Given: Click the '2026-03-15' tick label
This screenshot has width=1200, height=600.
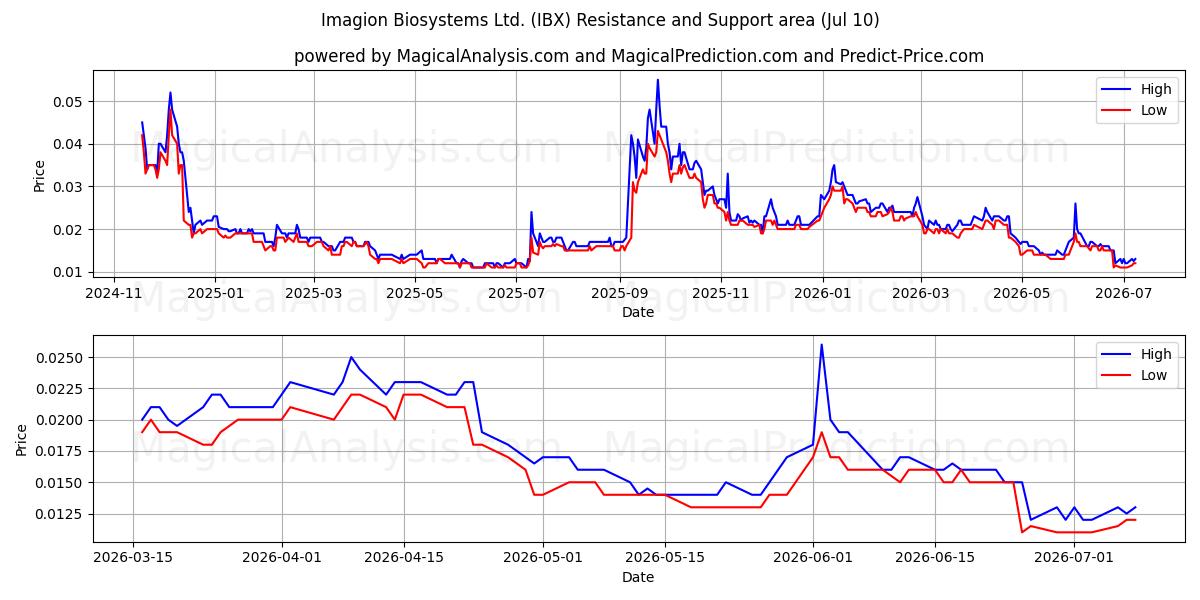Looking at the screenshot, I should click(134, 557).
